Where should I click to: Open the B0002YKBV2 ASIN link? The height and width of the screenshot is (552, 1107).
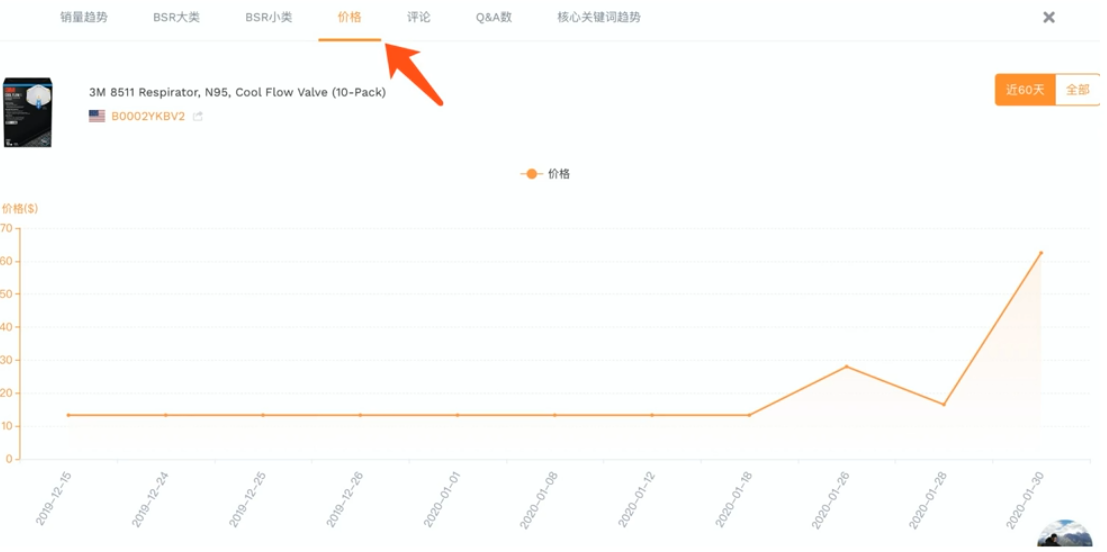(148, 116)
